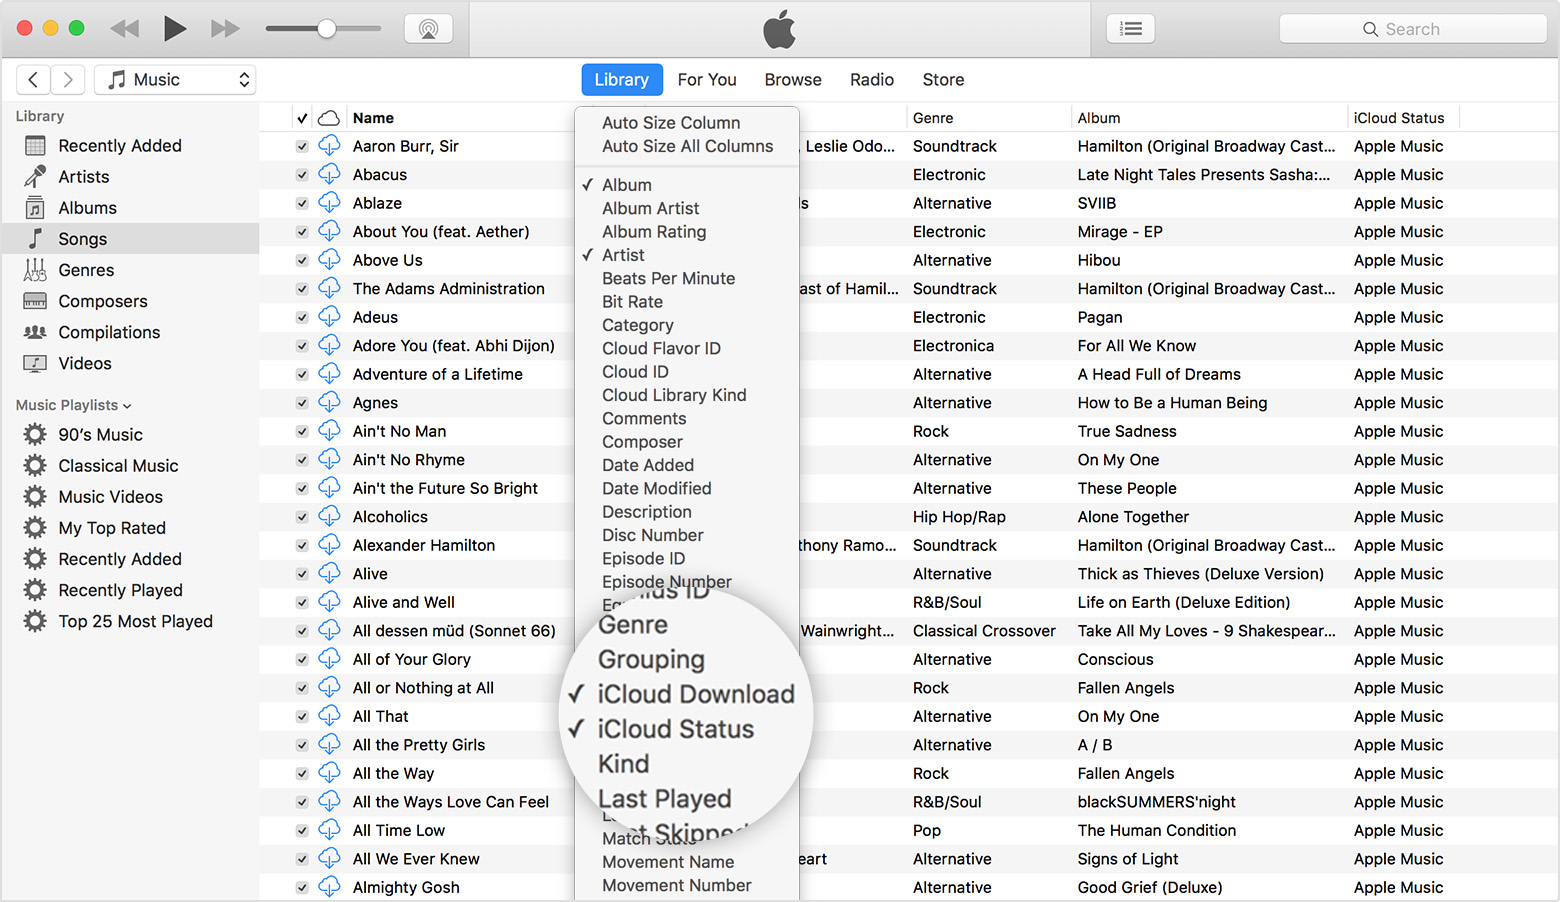Go forward with the right chevron

tap(67, 80)
